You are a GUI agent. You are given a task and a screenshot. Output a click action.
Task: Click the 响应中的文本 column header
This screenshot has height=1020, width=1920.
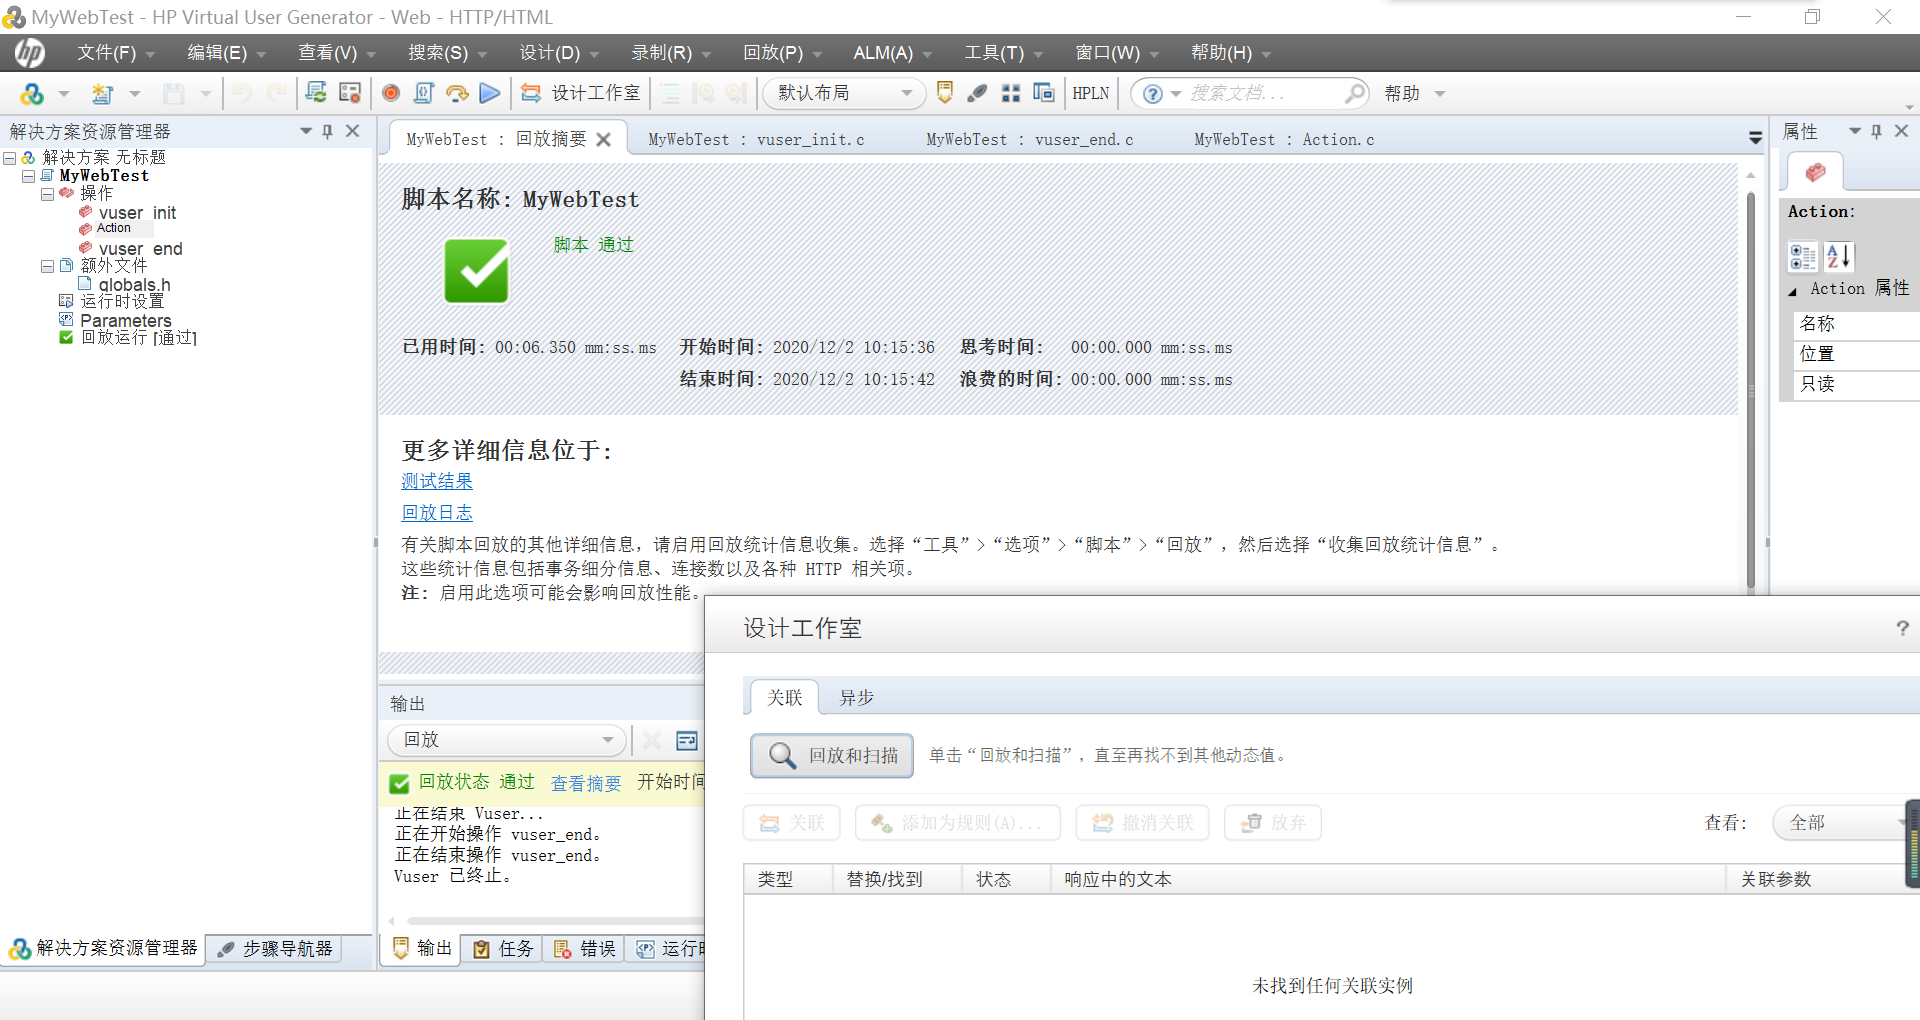tap(1388, 879)
